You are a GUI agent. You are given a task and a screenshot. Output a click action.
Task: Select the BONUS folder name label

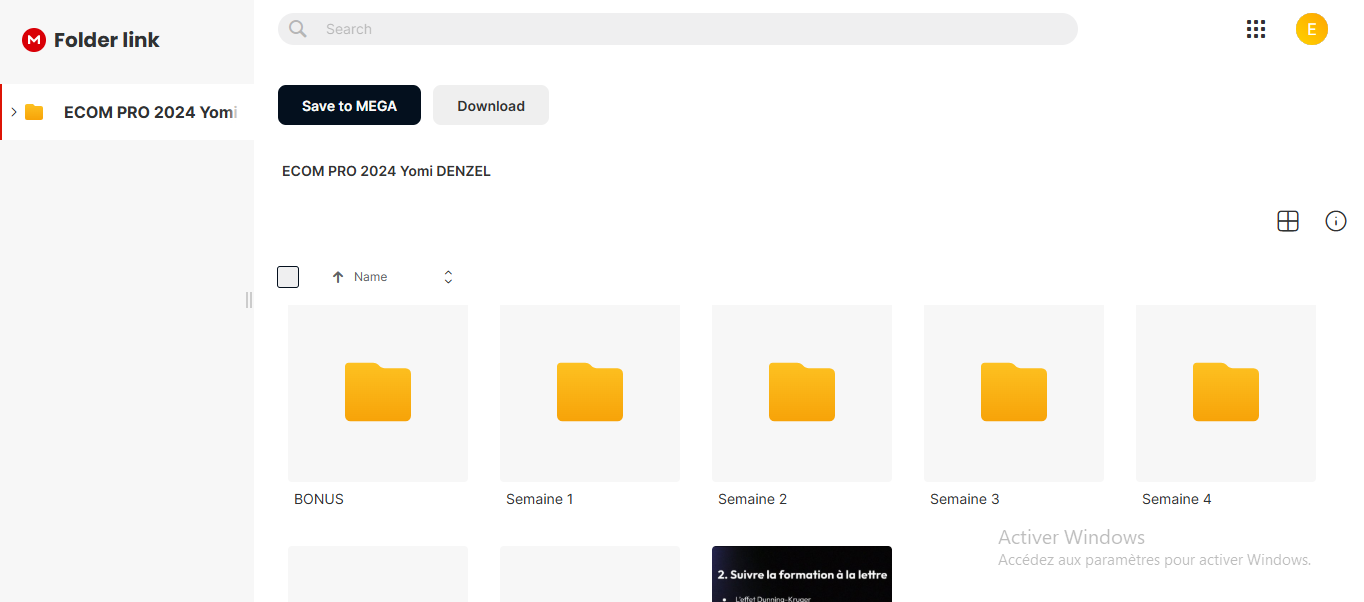[x=319, y=499]
